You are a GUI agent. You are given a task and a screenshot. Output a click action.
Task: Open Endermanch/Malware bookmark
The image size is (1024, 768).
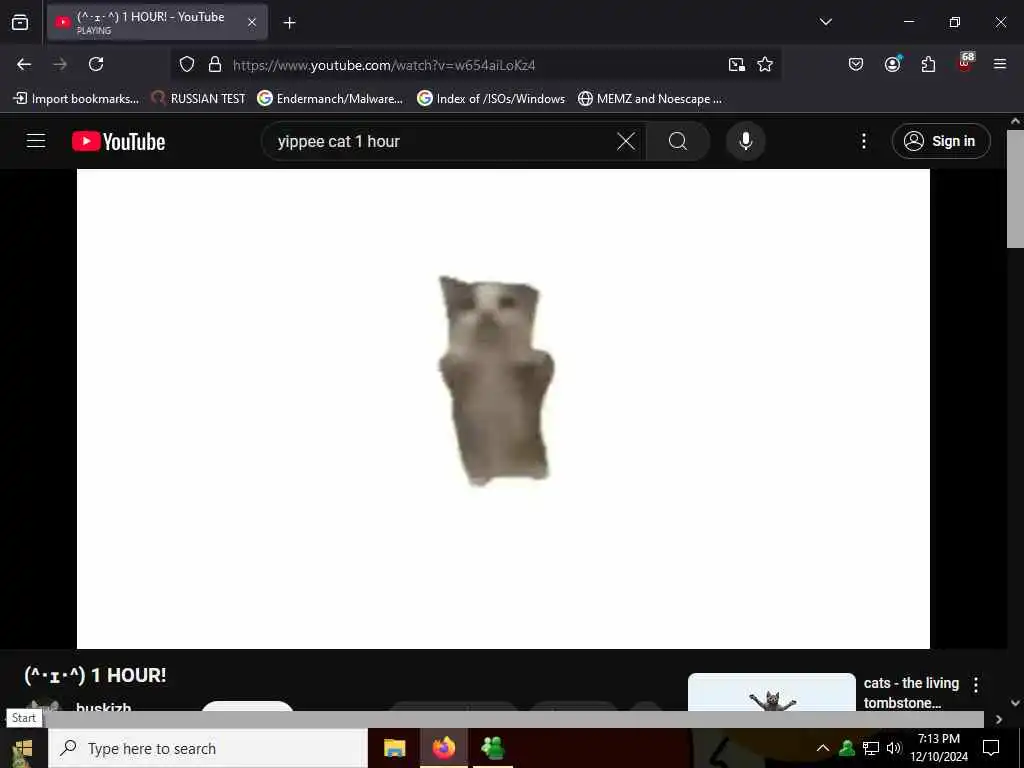tap(330, 99)
